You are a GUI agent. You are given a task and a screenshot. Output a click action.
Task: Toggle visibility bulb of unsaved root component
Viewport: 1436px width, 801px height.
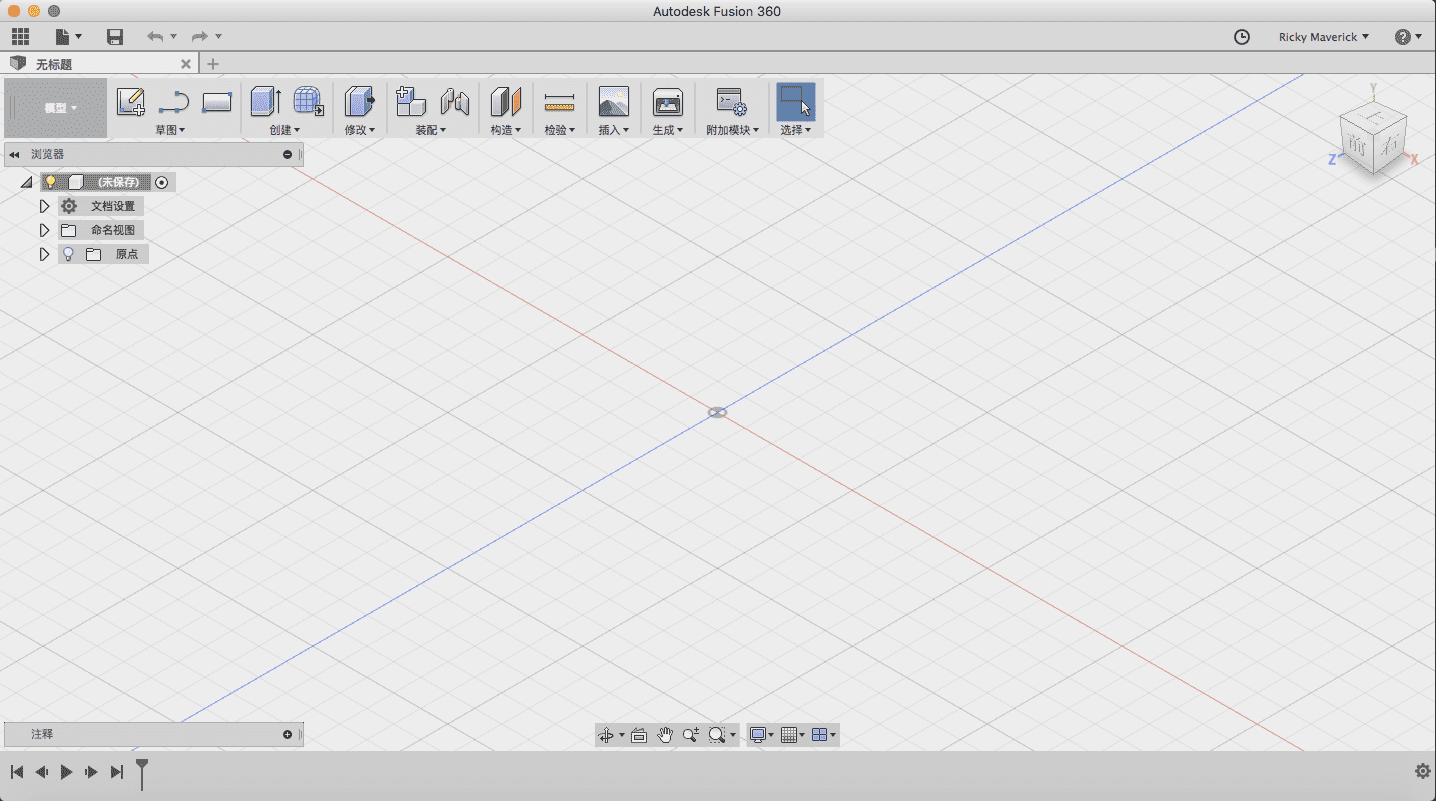50,182
